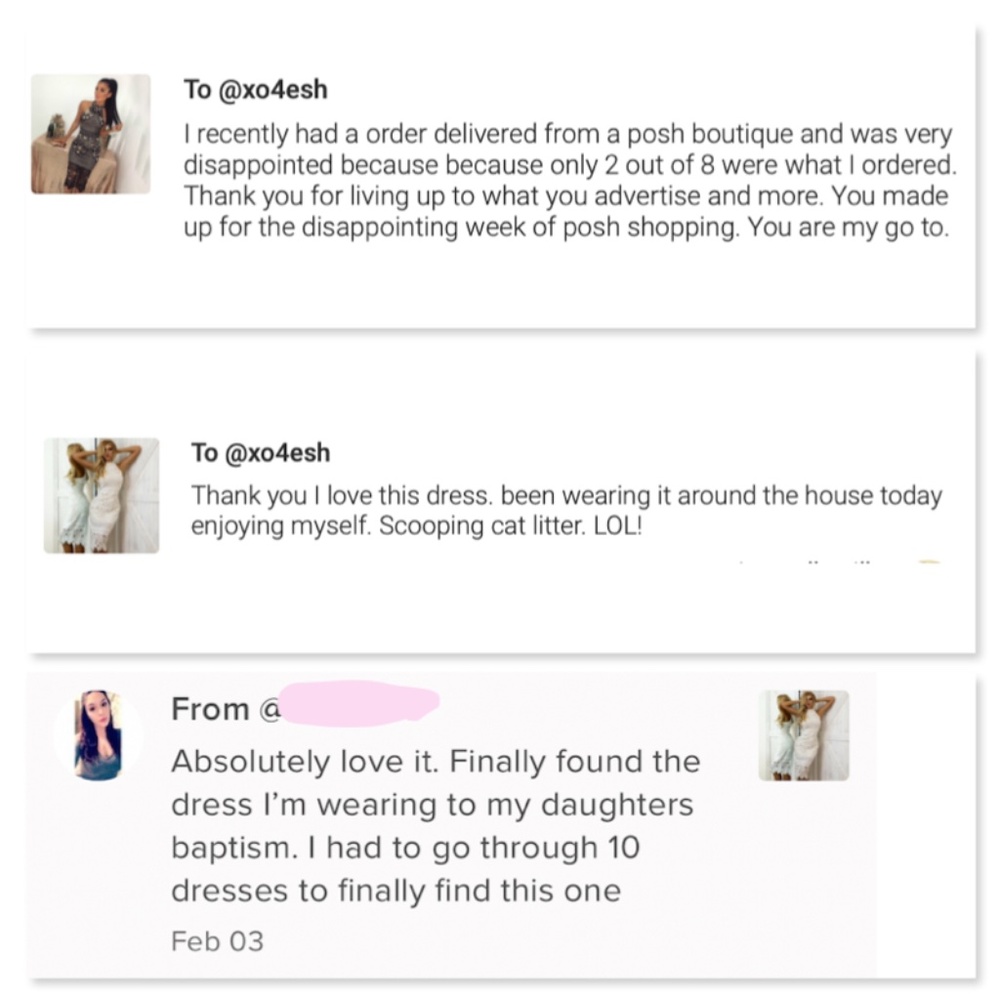1000x1000 pixels.
Task: Click the line "dress I'm wearing to my daughters"
Action: 432,805
